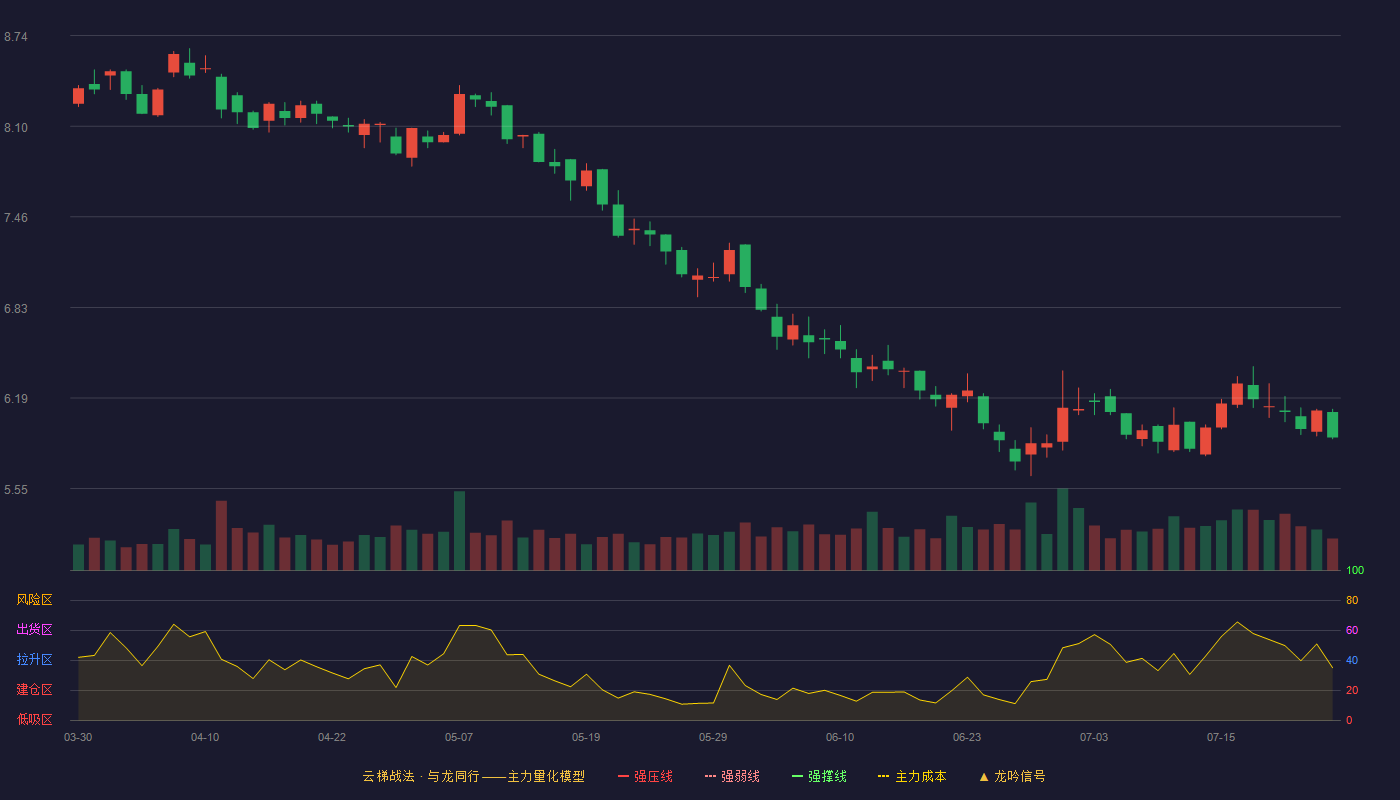
Task: Click the tall red 05-07 candlestick
Action: coord(459,113)
